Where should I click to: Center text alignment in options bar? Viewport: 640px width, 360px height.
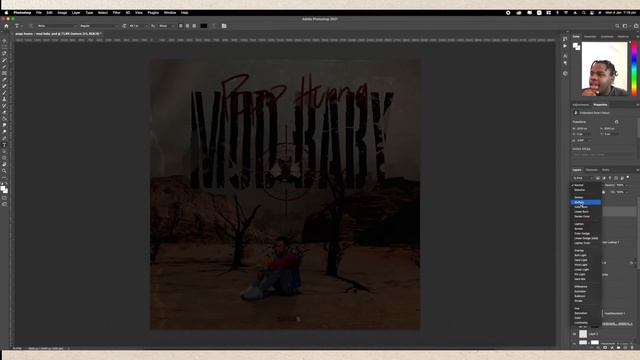click(187, 26)
